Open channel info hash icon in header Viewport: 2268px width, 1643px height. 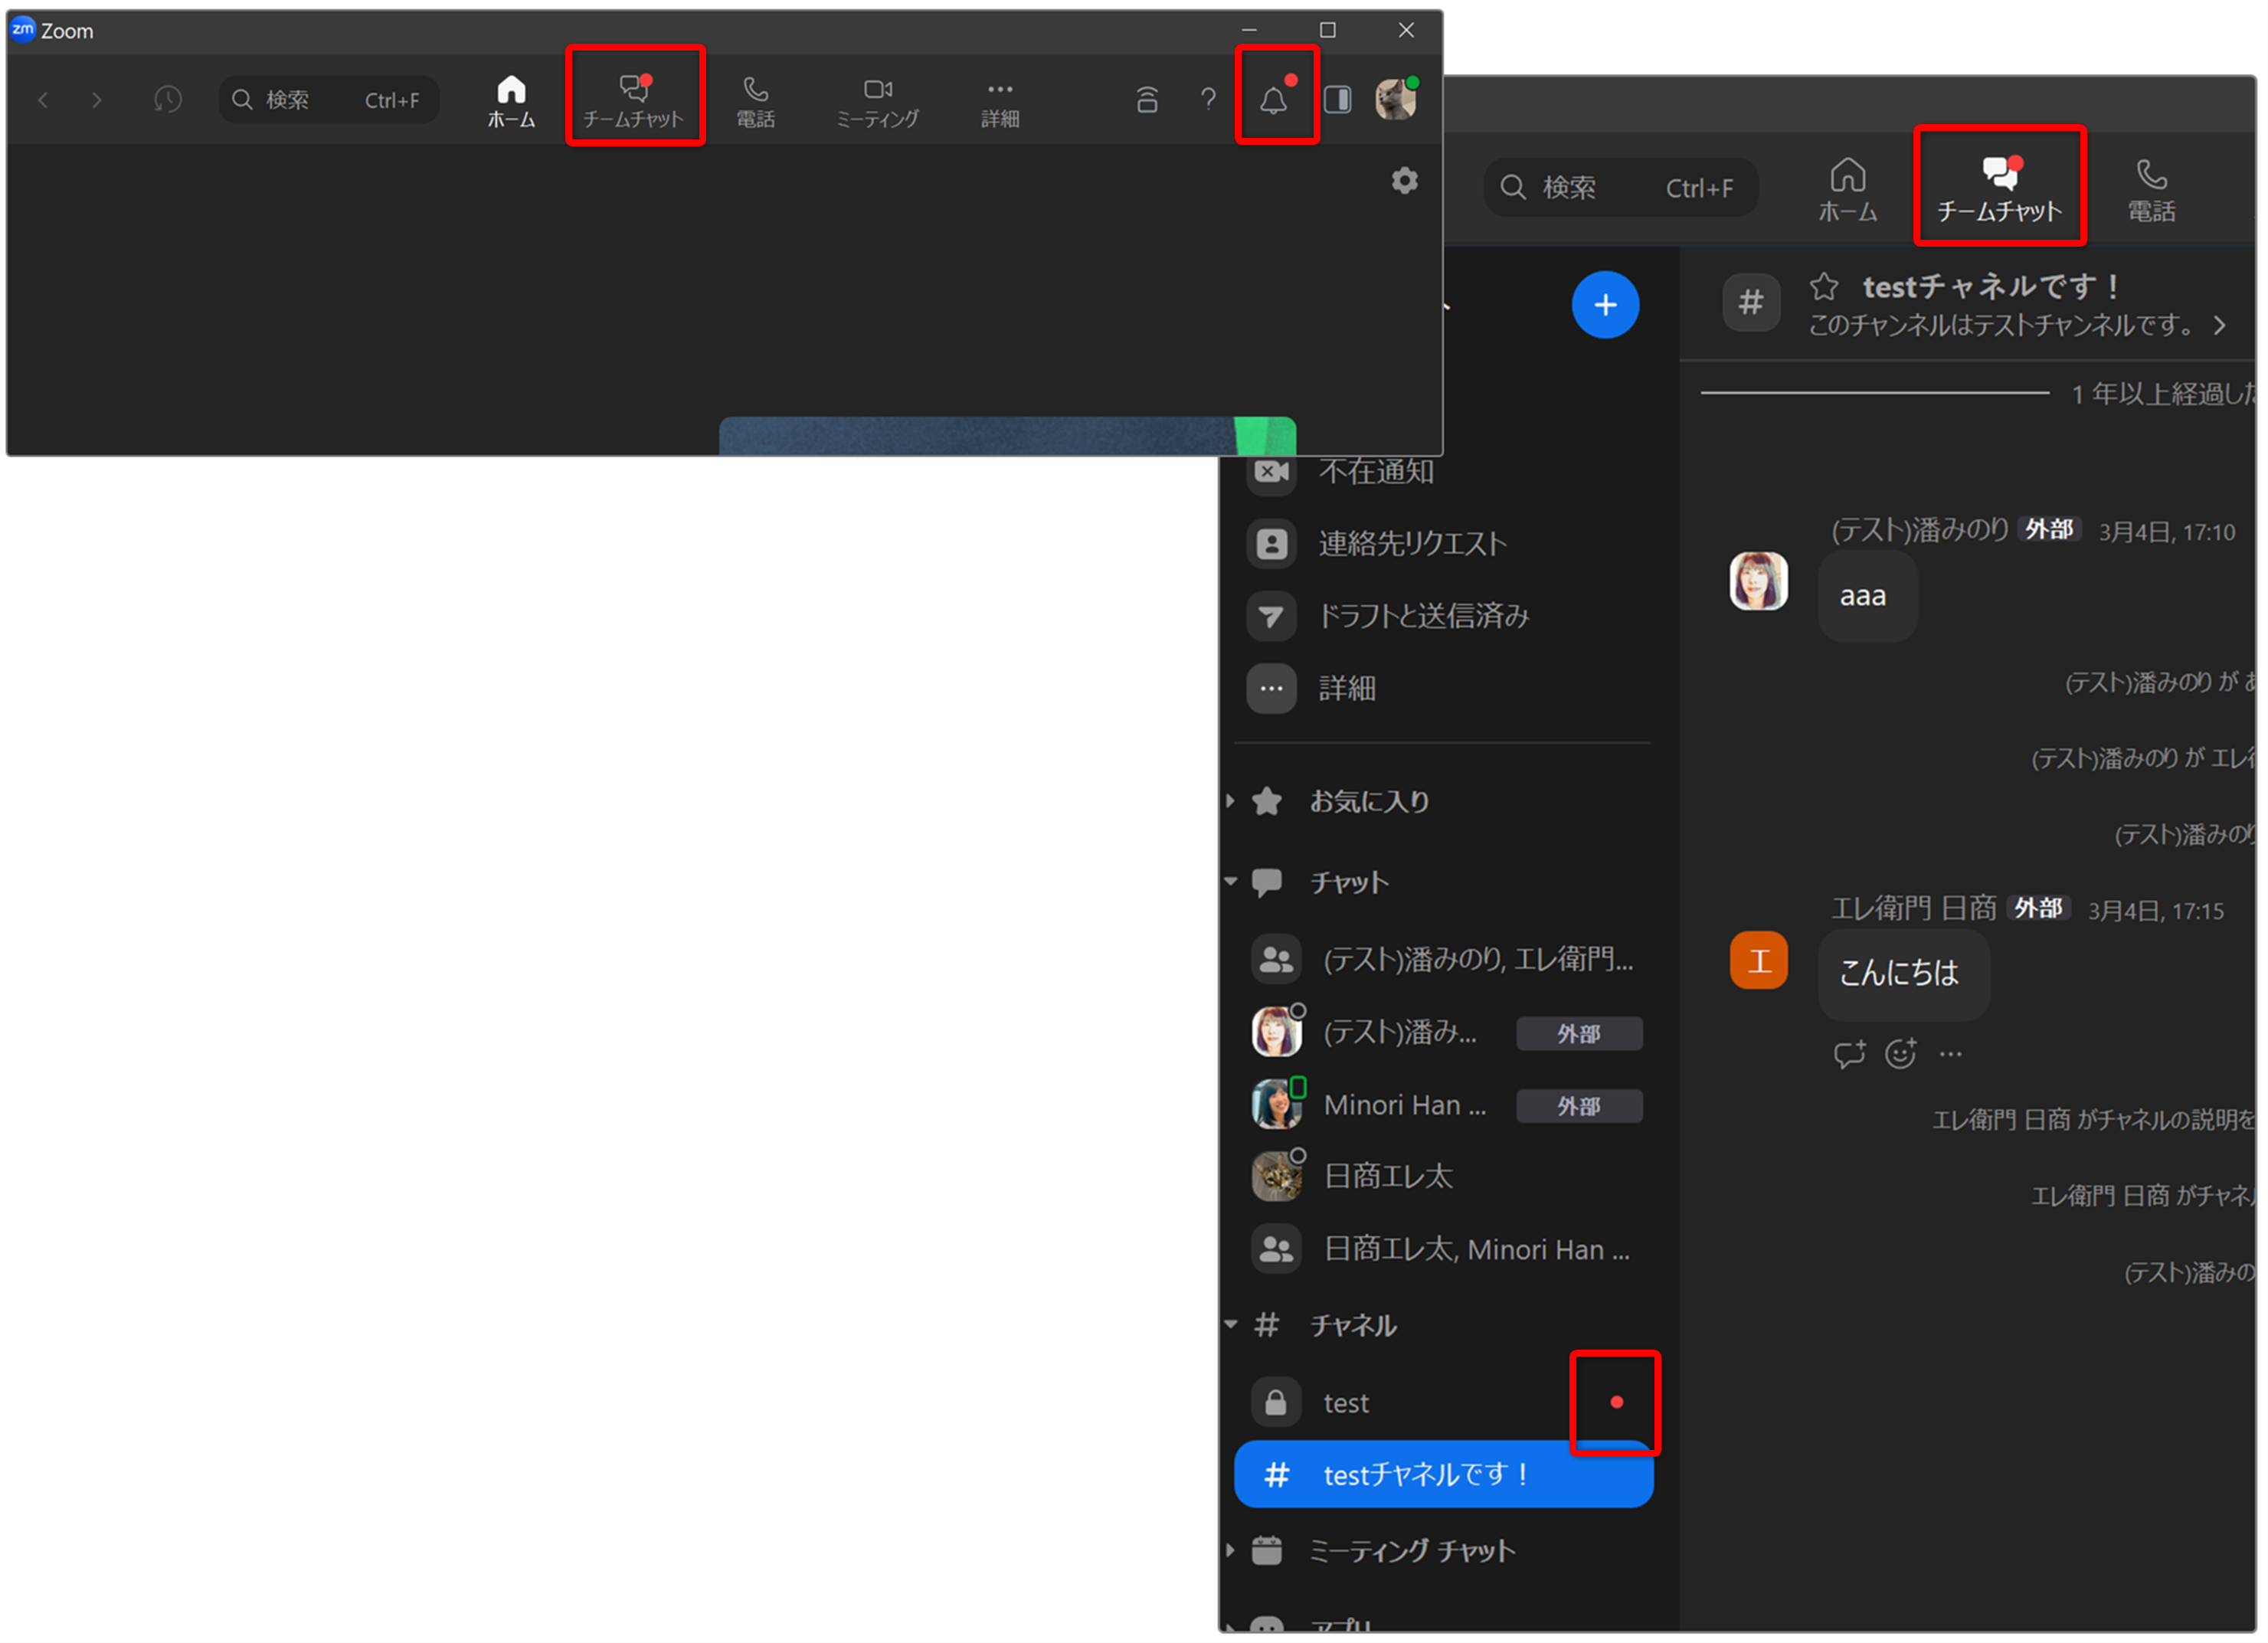(x=1751, y=302)
